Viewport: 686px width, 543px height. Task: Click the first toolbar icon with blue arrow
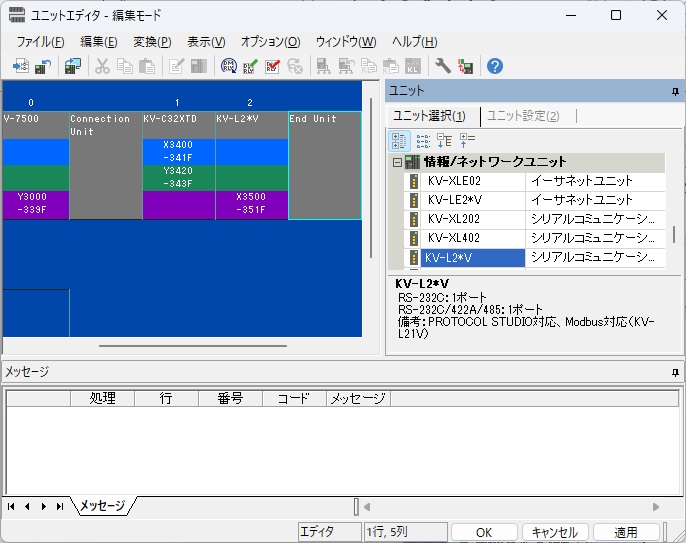click(20, 66)
